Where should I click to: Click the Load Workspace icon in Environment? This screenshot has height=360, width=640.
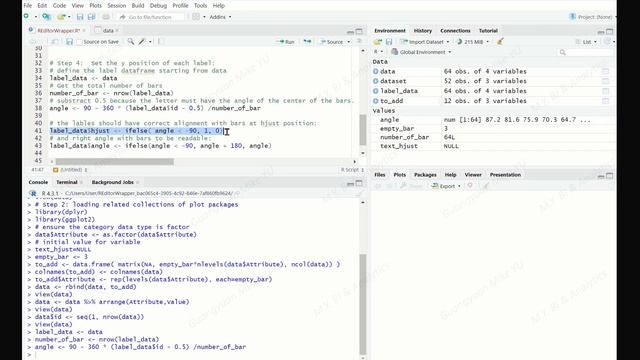pos(378,42)
